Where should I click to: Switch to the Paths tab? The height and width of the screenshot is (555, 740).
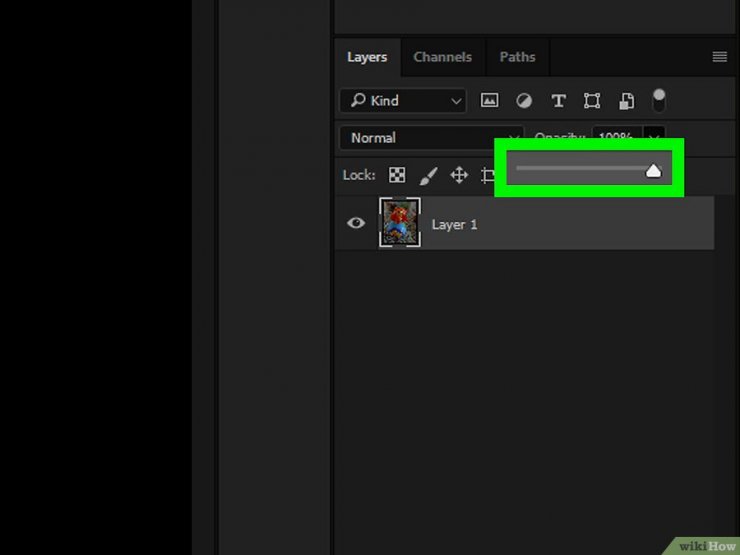click(517, 57)
